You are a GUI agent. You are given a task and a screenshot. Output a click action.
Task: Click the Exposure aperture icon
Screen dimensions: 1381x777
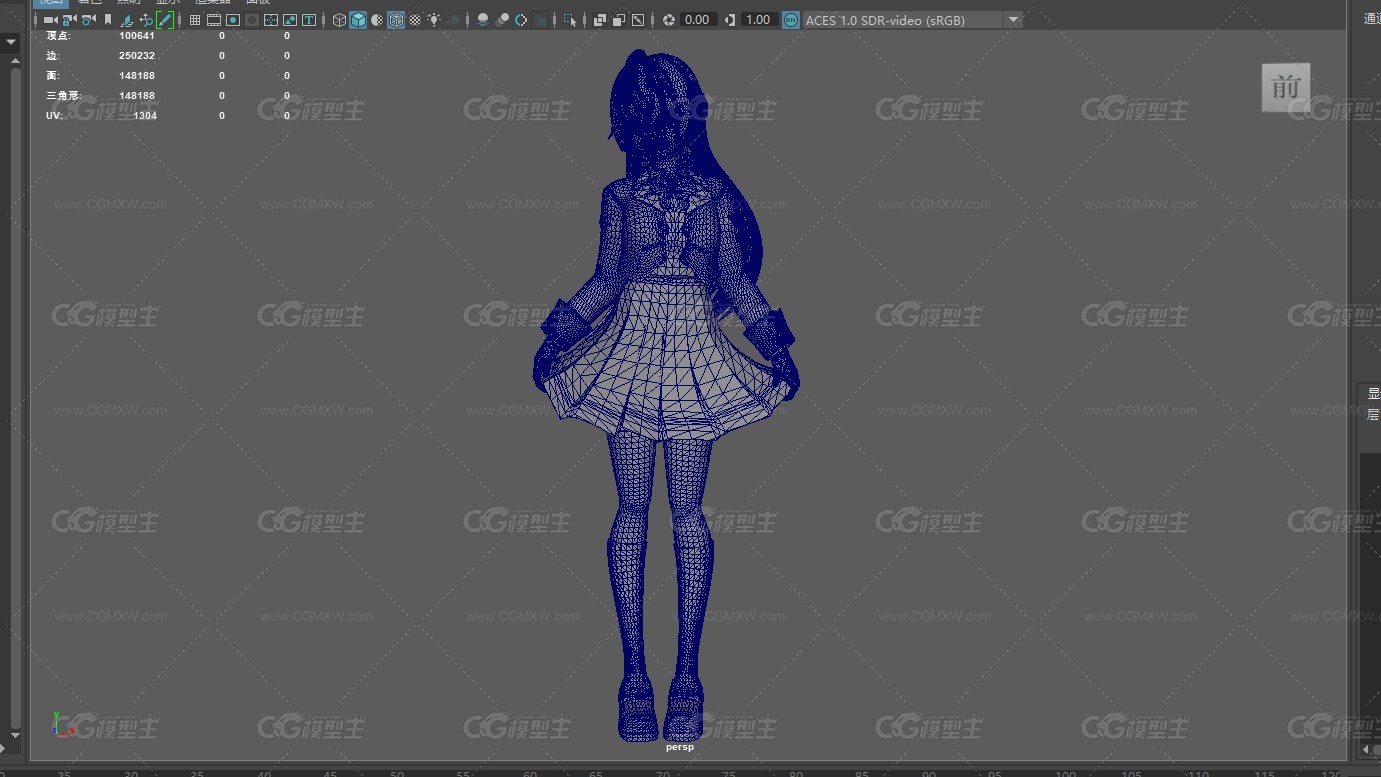point(669,20)
